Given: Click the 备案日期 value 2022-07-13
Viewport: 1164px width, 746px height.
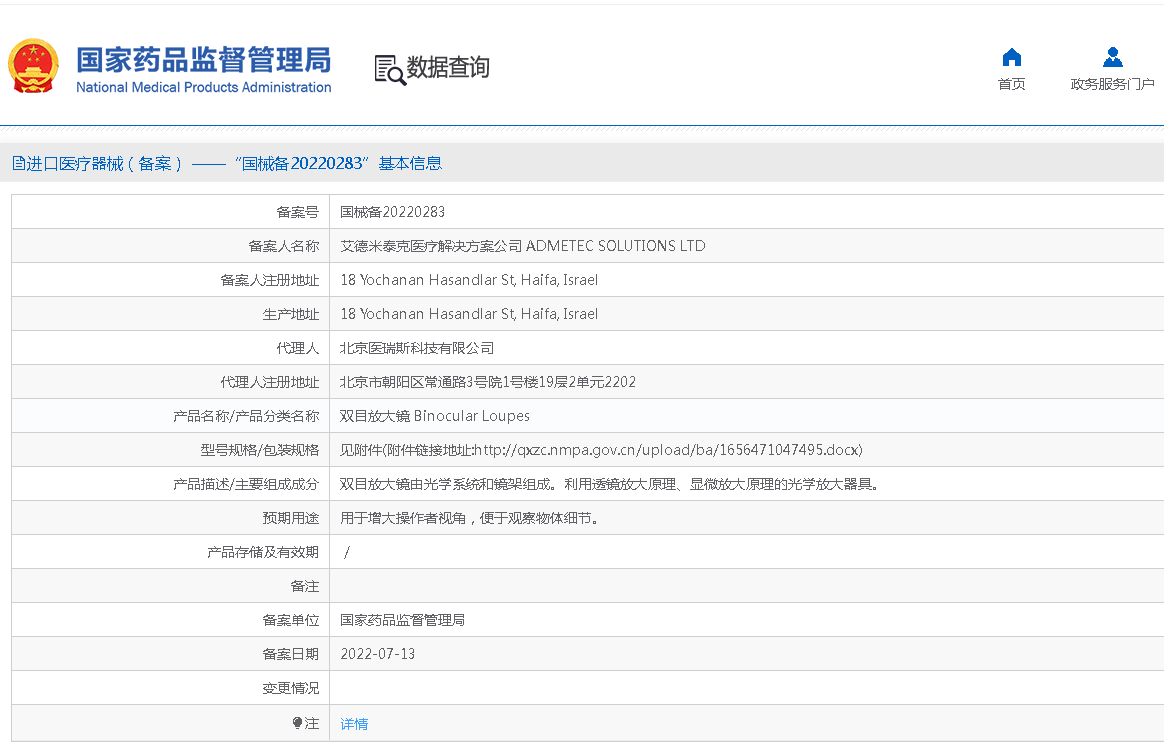Looking at the screenshot, I should [377, 654].
